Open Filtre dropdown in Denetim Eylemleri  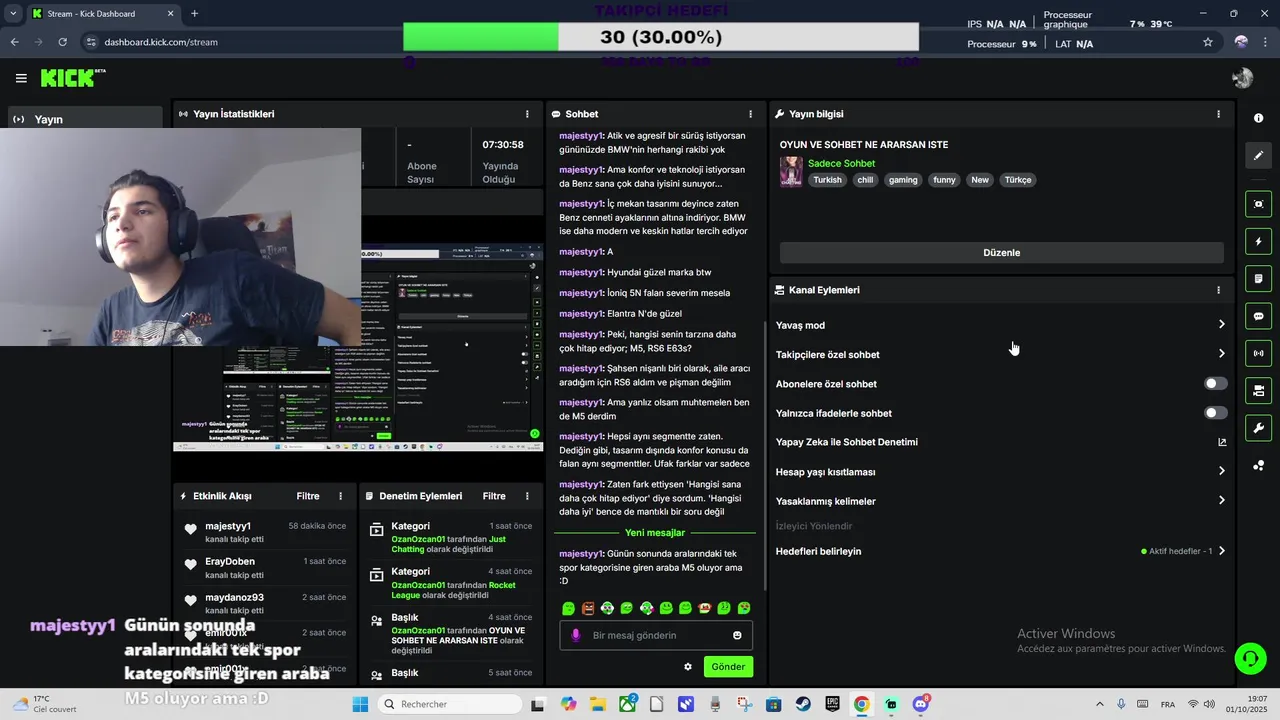[x=494, y=496]
